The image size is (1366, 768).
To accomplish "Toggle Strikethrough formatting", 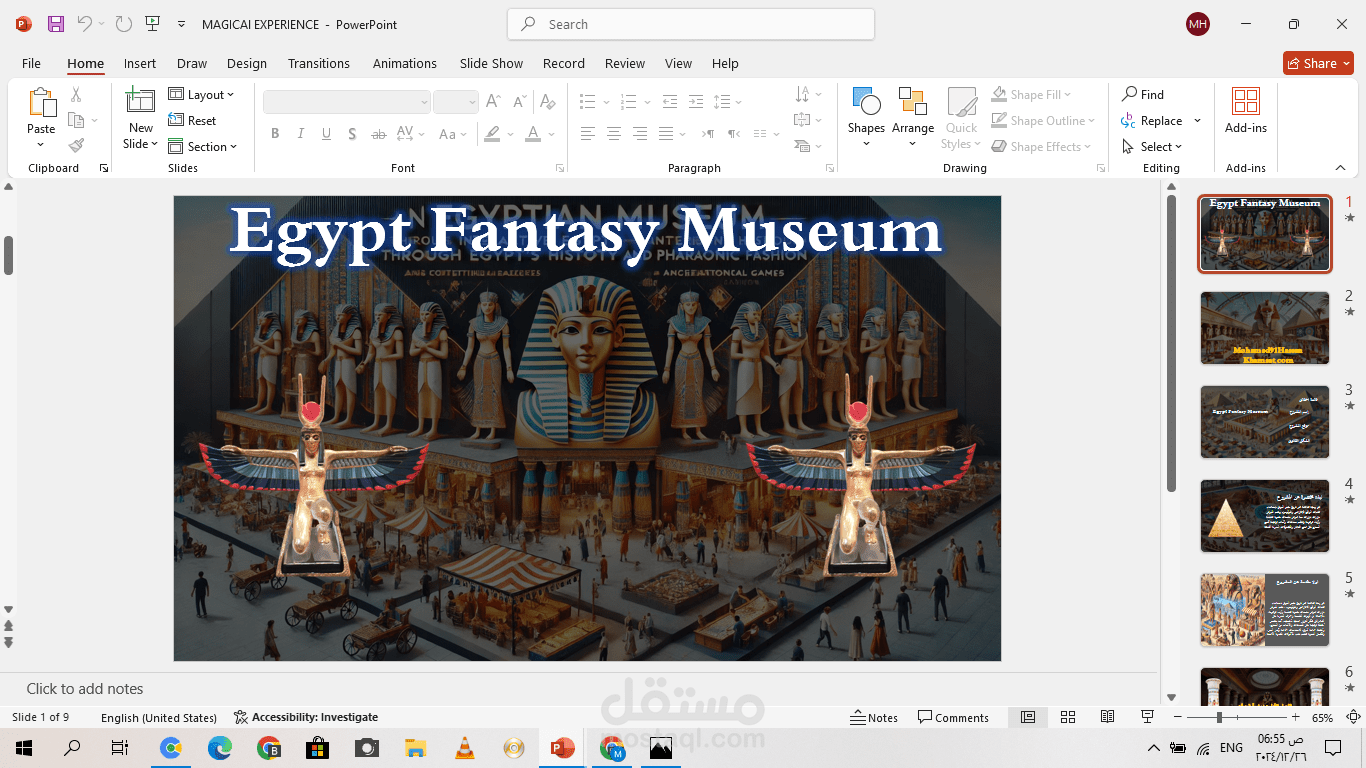I will pyautogui.click(x=378, y=134).
